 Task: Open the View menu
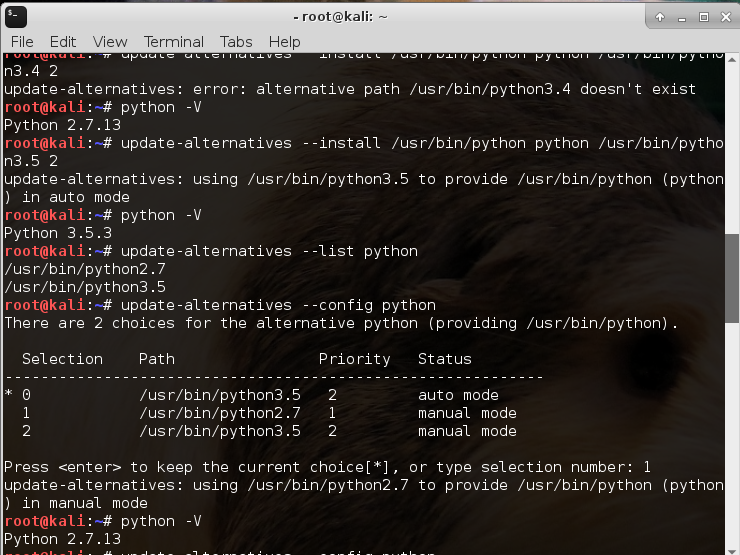pos(110,41)
